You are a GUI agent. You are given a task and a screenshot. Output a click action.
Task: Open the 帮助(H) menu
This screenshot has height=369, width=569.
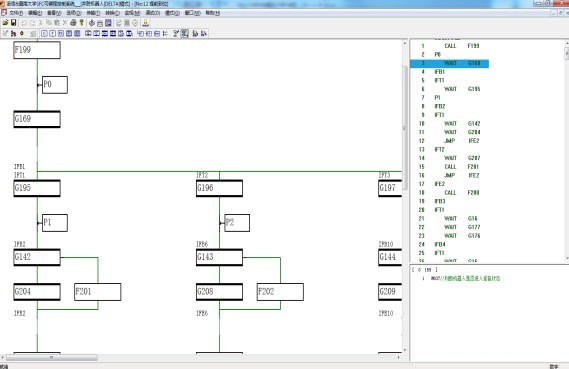coord(212,13)
